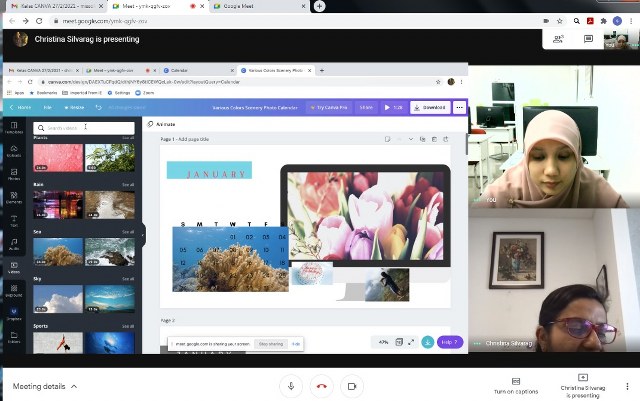Open zoom level 47% dropdown

click(383, 342)
